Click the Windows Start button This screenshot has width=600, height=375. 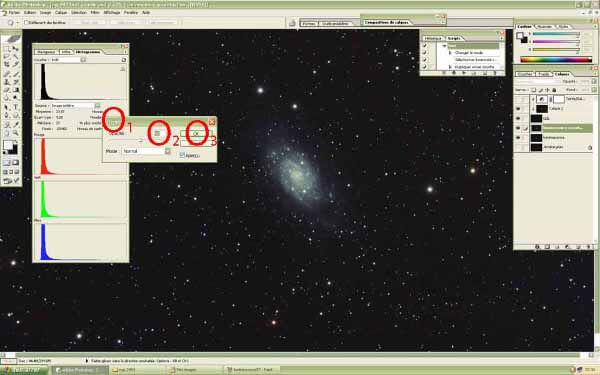(24, 370)
